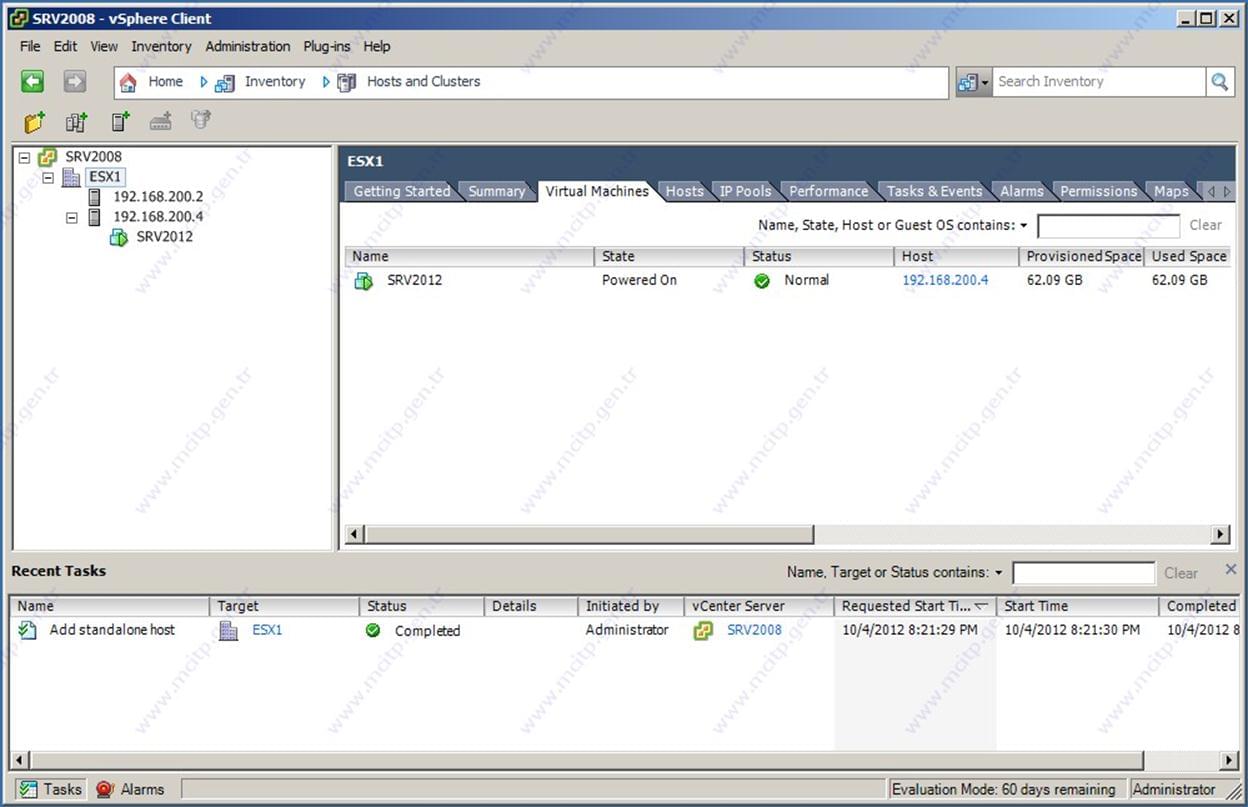Click the greyed network device toolbar icon
This screenshot has width=1248, height=807.
[x=161, y=122]
